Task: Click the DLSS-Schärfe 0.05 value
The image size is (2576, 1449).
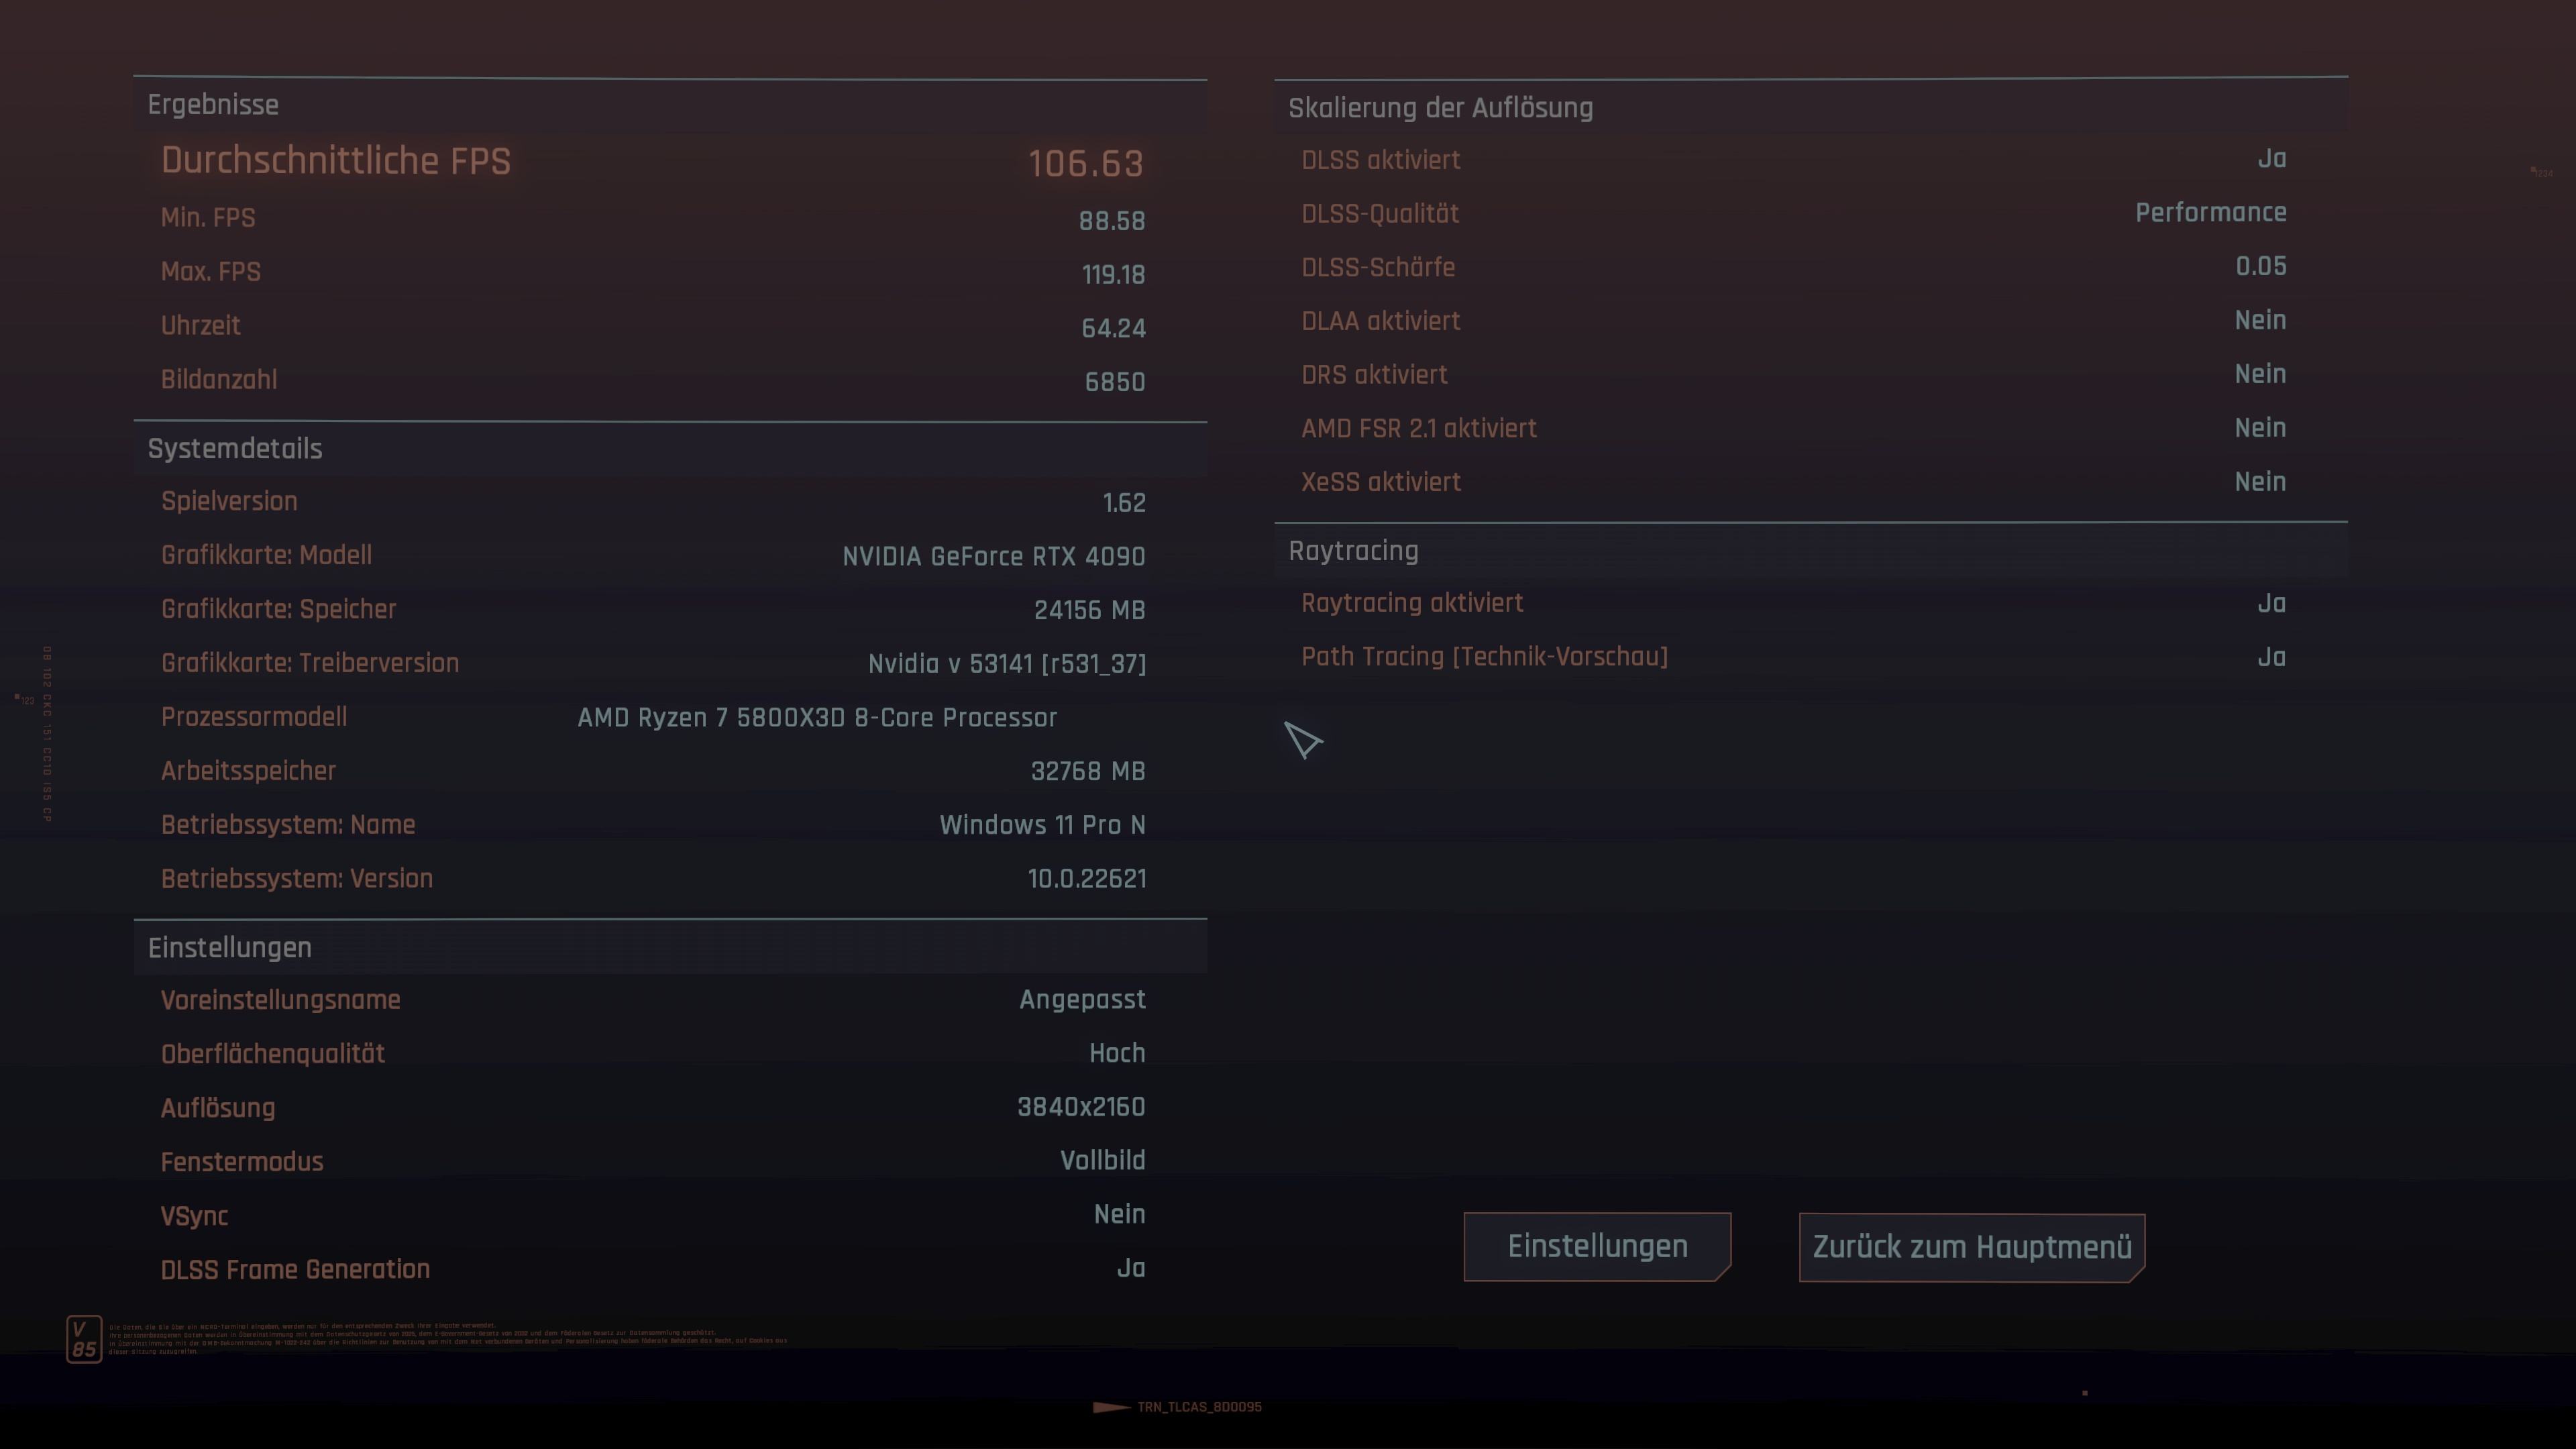Action: tap(2260, 266)
